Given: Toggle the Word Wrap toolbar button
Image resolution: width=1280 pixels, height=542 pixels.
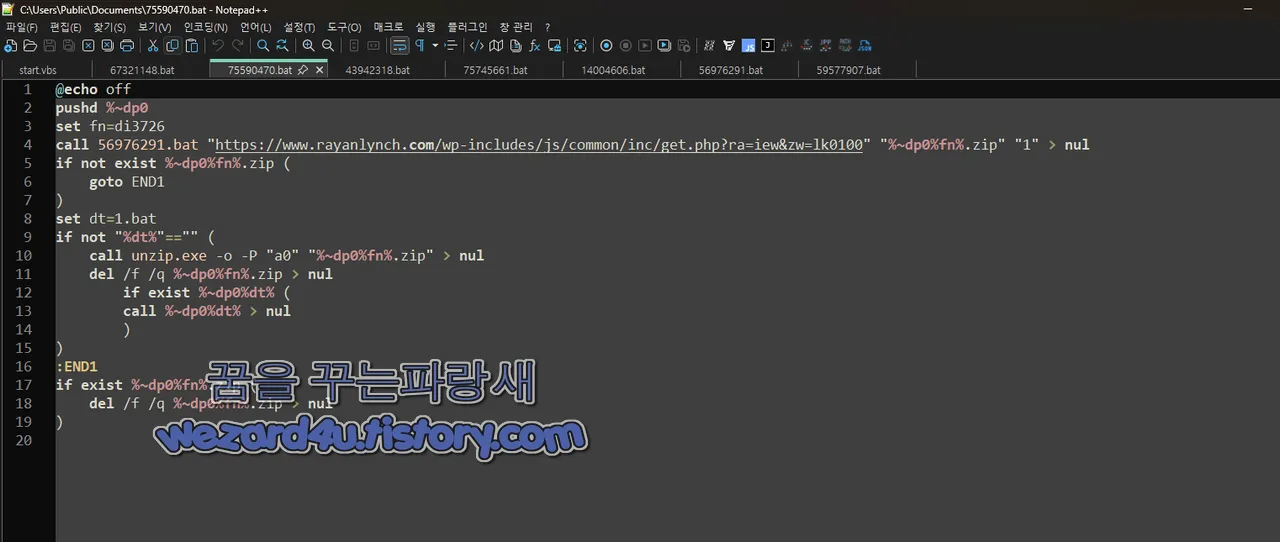Looking at the screenshot, I should tap(400, 46).
